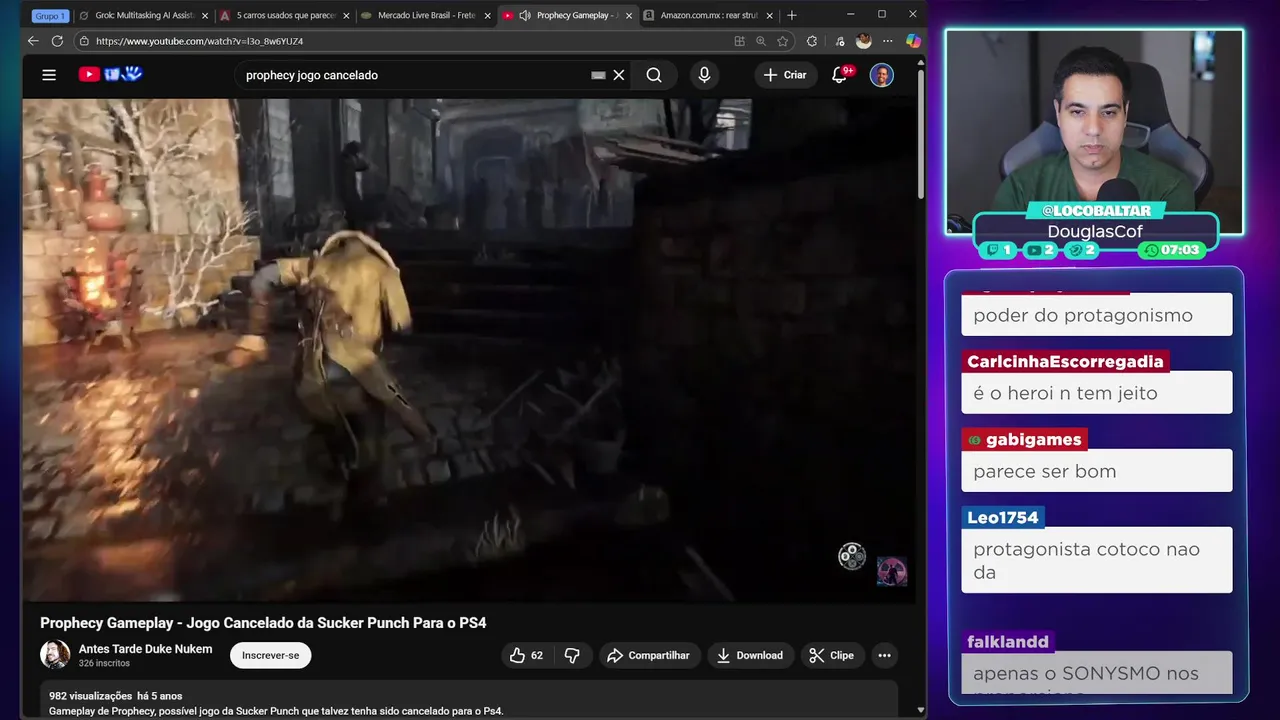Image resolution: width=1280 pixels, height=720 pixels.
Task: Mute audio on Prophecy Gameplay tab
Action: [525, 15]
